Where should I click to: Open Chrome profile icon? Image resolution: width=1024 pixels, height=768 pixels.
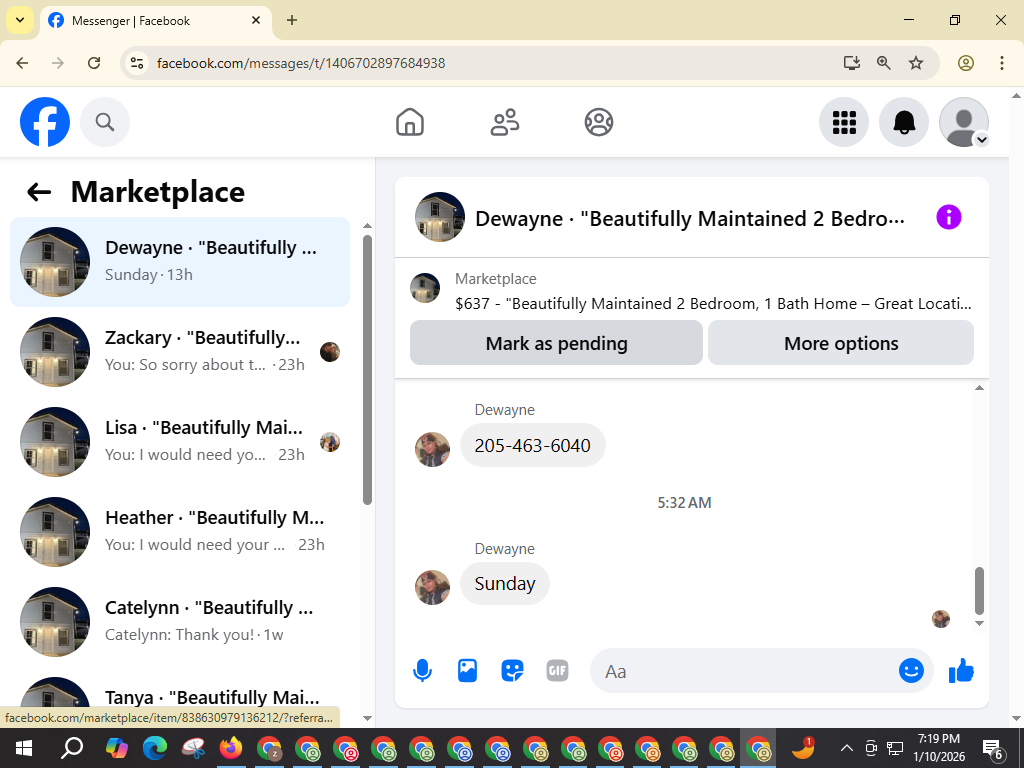click(x=966, y=63)
